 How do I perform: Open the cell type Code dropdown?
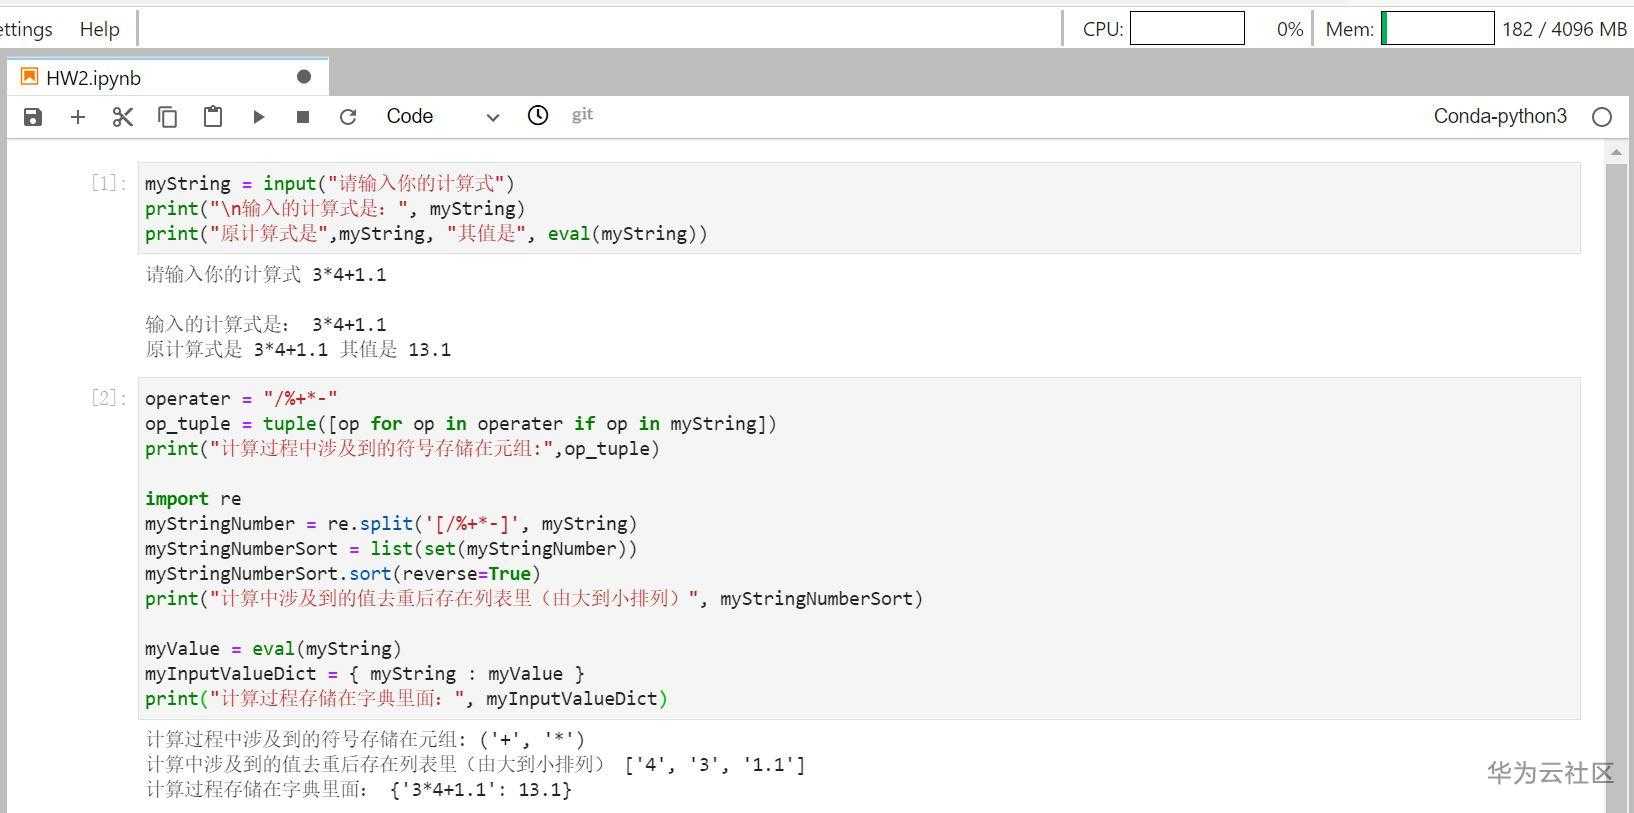coord(442,117)
